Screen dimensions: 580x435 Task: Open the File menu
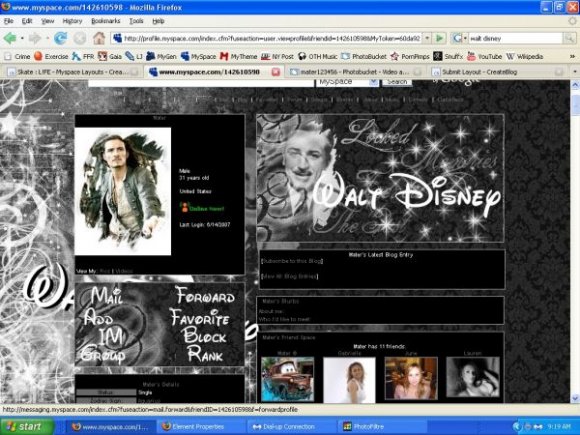click(x=9, y=21)
